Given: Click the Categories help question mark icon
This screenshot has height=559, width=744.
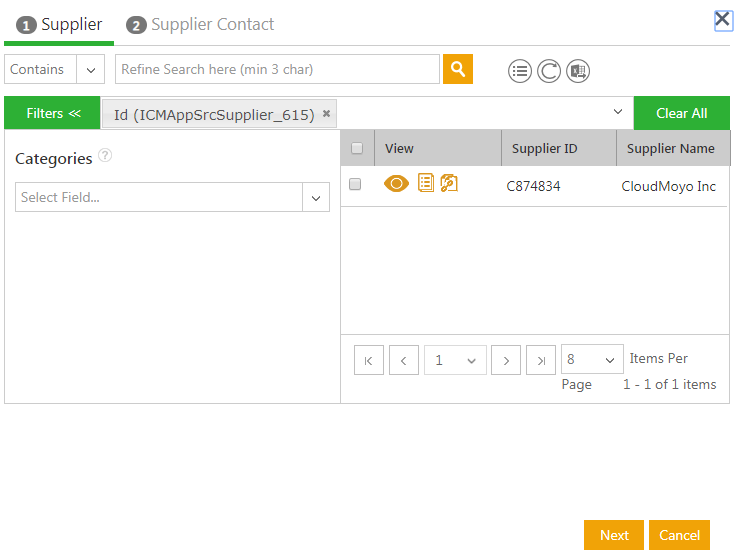Looking at the screenshot, I should coord(105,156).
